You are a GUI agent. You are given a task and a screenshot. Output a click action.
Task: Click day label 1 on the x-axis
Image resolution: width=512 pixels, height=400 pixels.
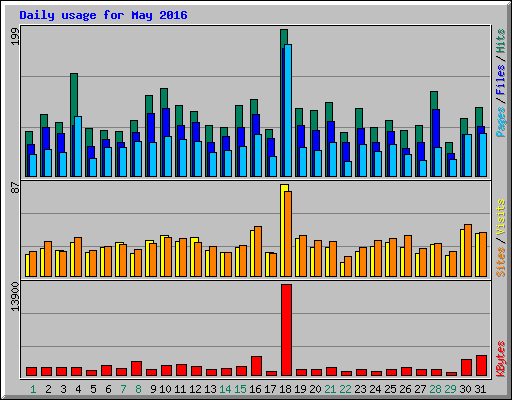pyautogui.click(x=33, y=389)
